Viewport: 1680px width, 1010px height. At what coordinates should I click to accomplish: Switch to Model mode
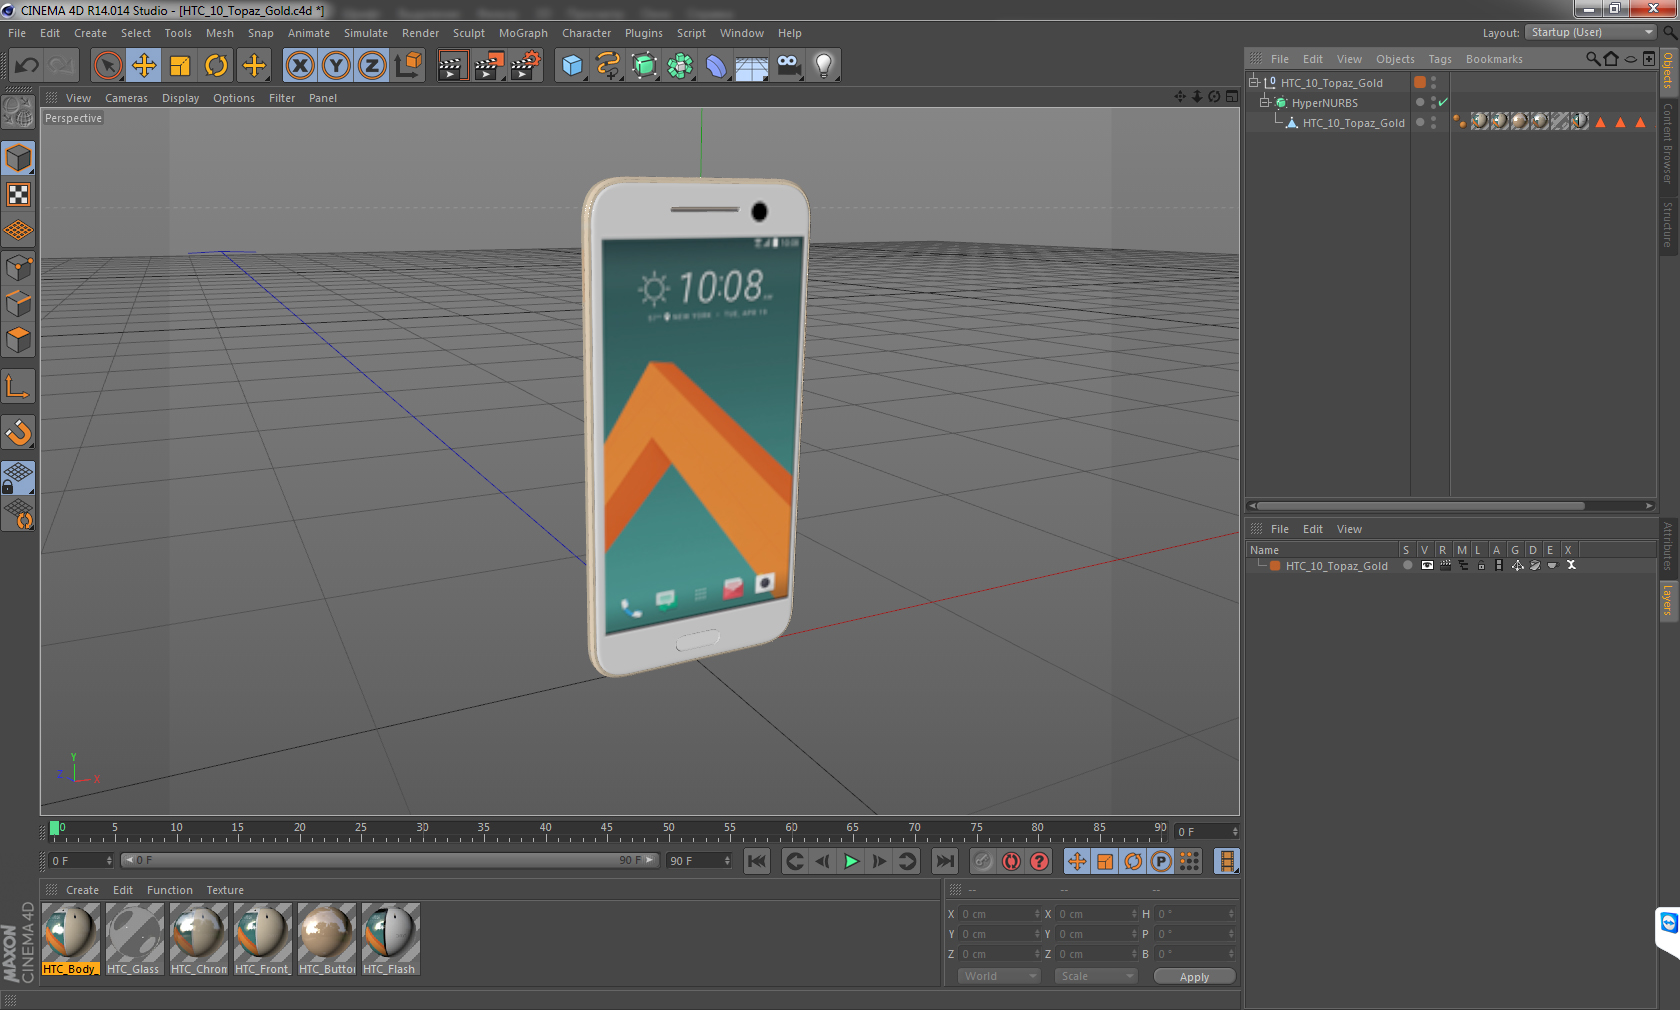click(x=19, y=159)
